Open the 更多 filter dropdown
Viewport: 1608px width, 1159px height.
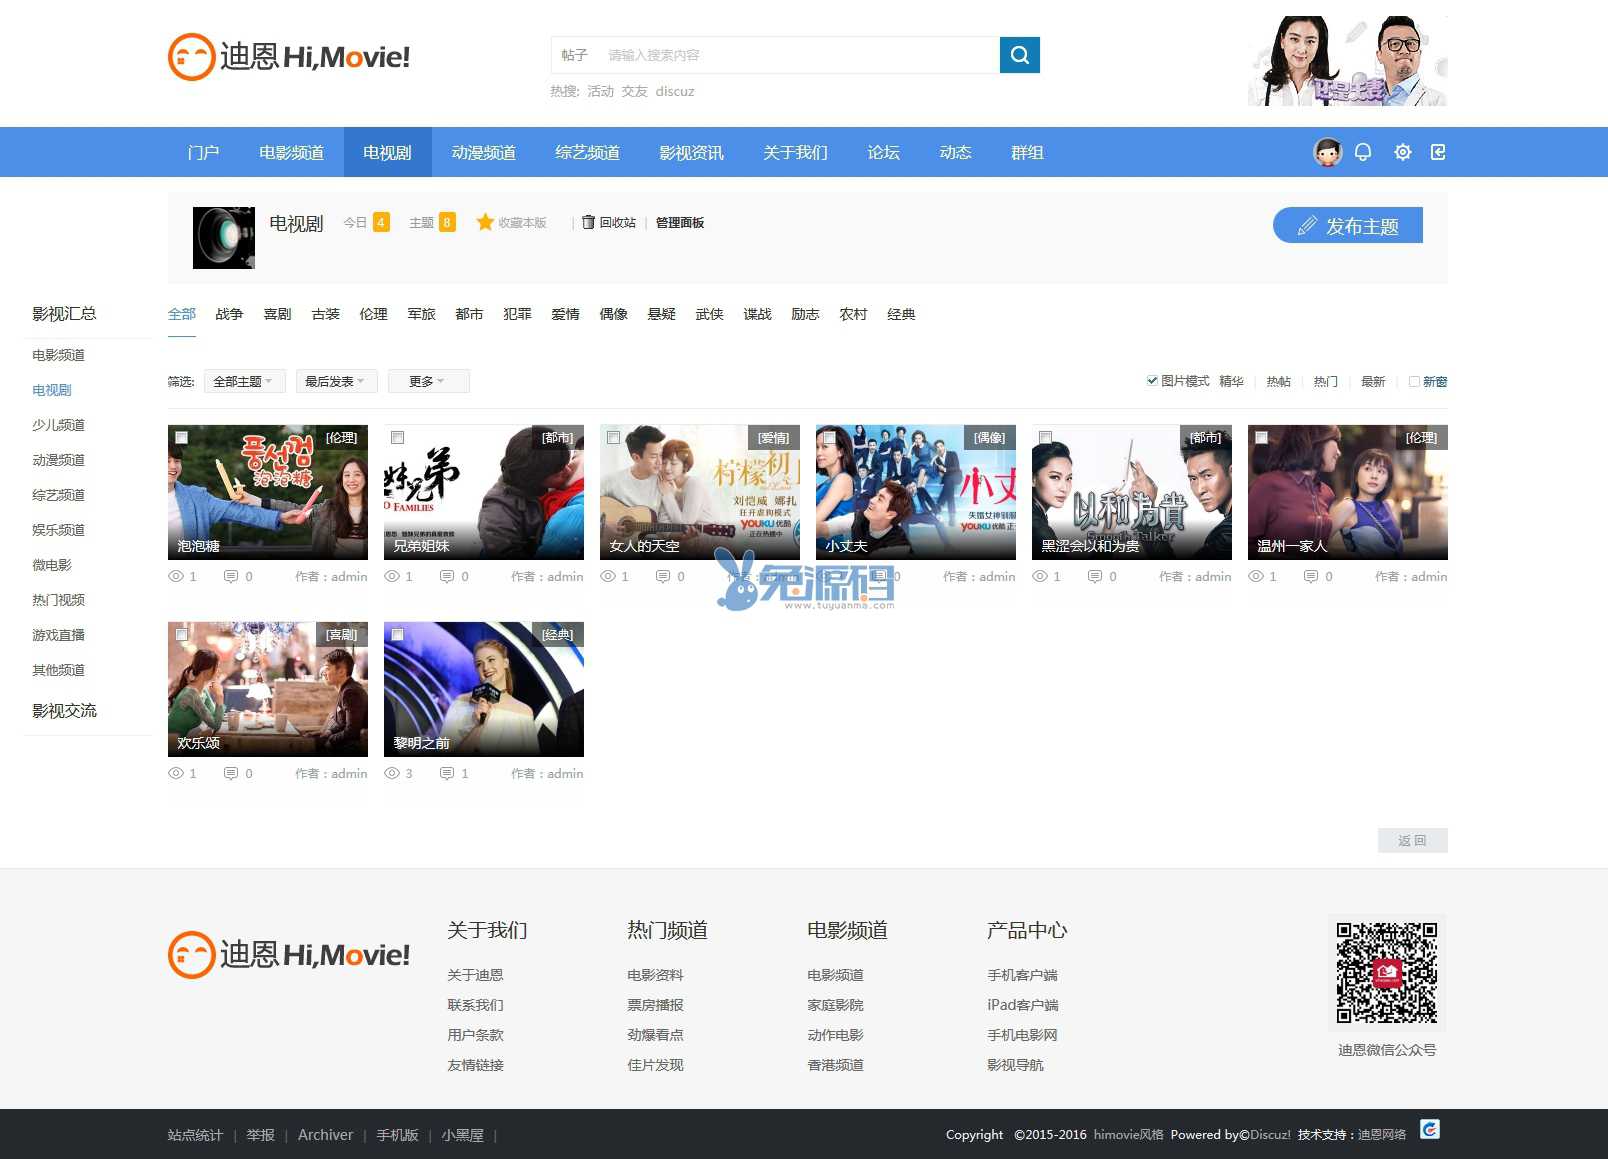click(428, 381)
